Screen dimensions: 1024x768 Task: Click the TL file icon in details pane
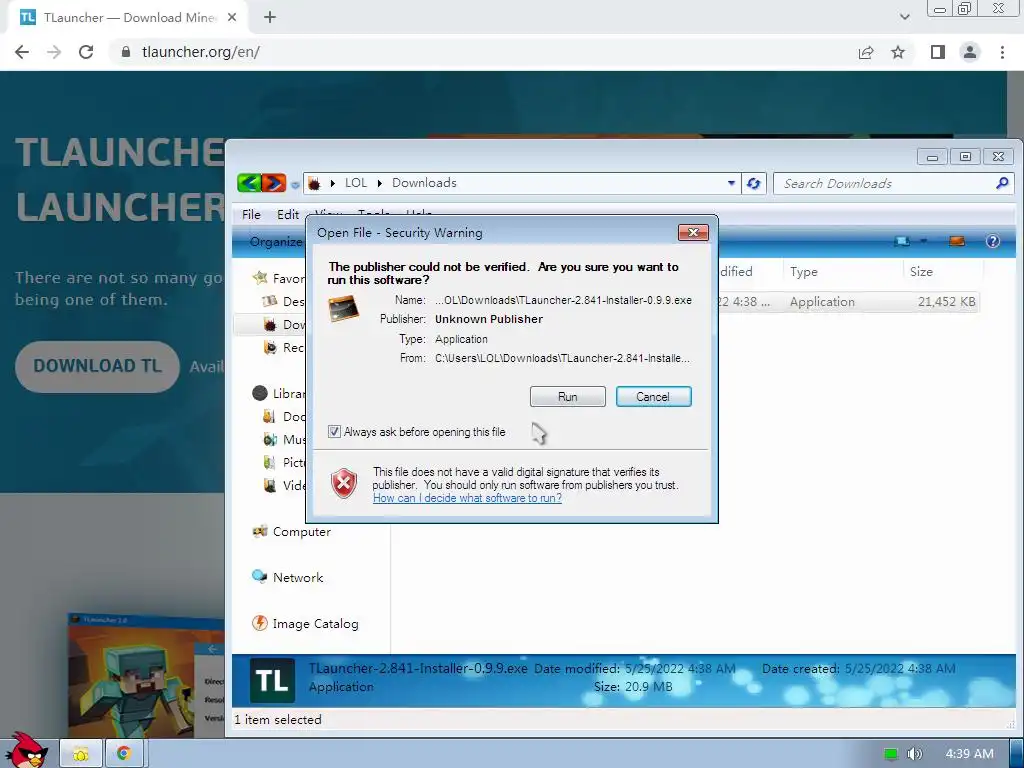[272, 680]
